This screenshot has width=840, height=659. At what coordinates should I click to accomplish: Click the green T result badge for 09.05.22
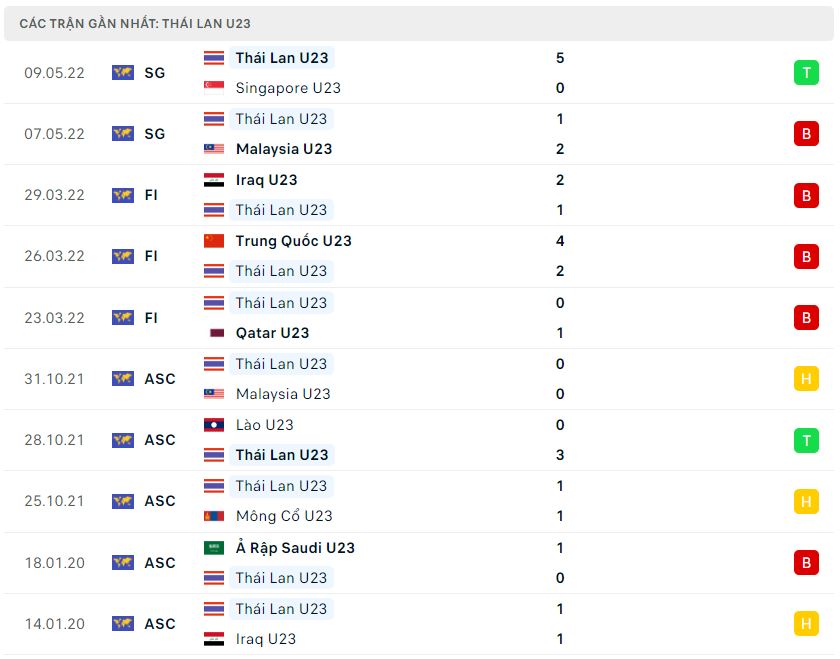[x=806, y=73]
